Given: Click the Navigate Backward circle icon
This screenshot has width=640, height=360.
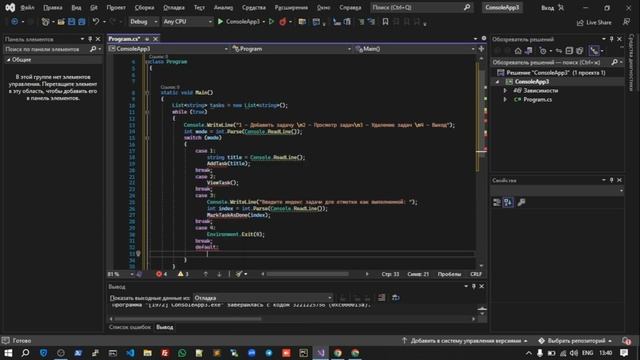Looking at the screenshot, I should pos(14,22).
